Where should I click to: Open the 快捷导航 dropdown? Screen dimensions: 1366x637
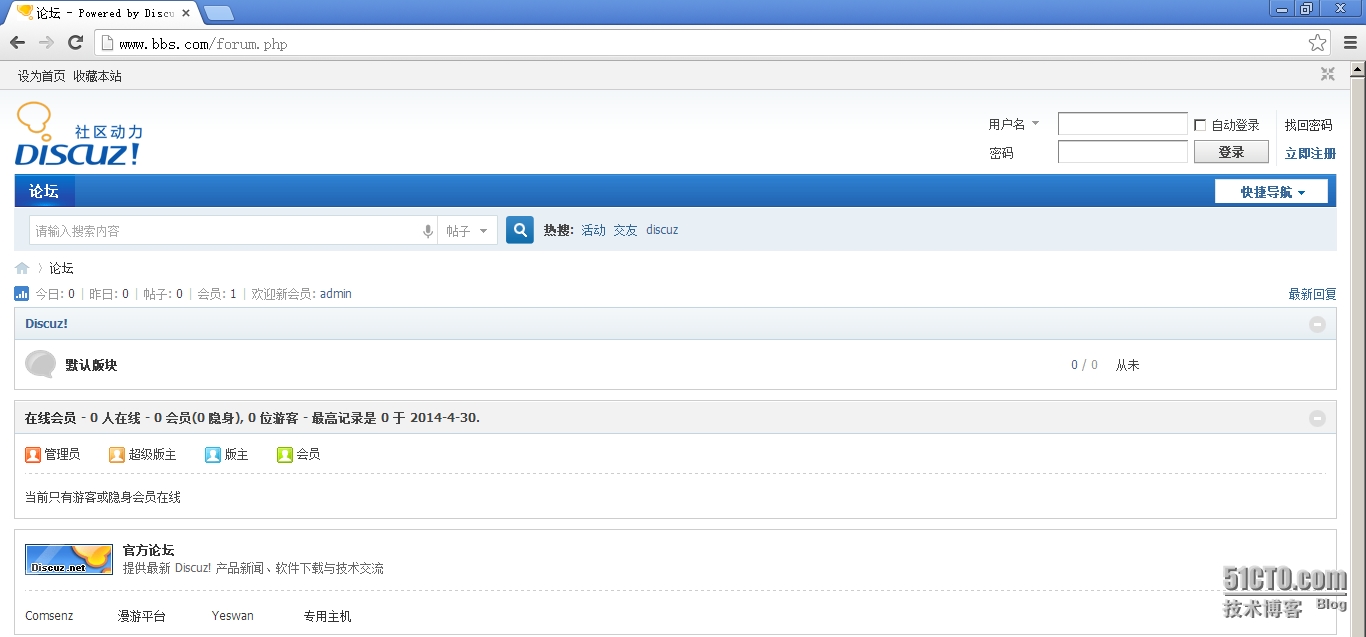[x=1272, y=192]
